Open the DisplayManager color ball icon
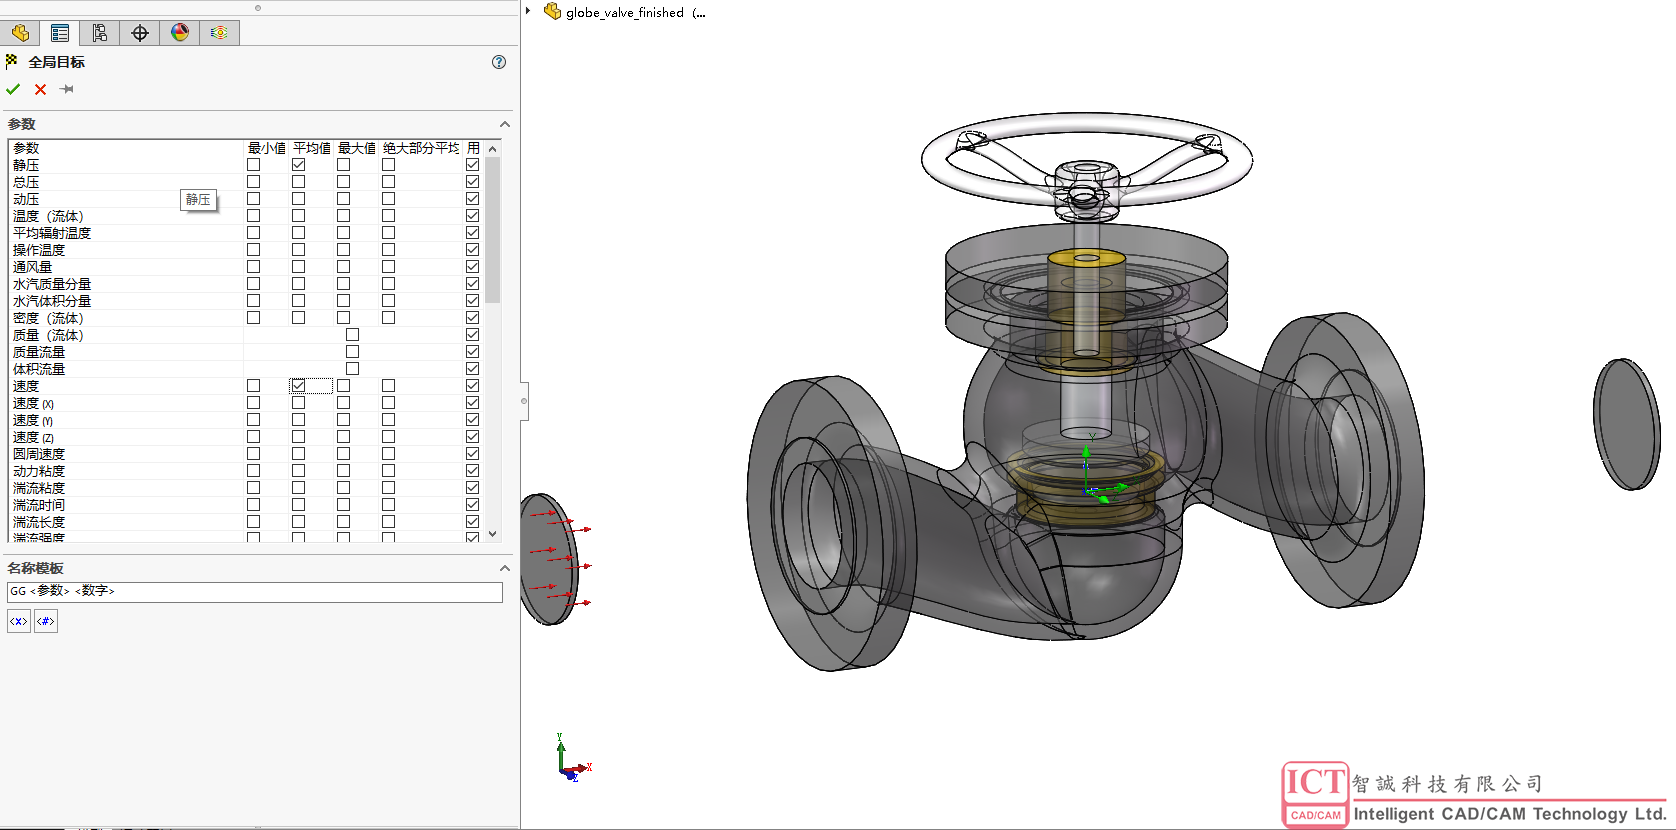The image size is (1676, 830). point(180,33)
